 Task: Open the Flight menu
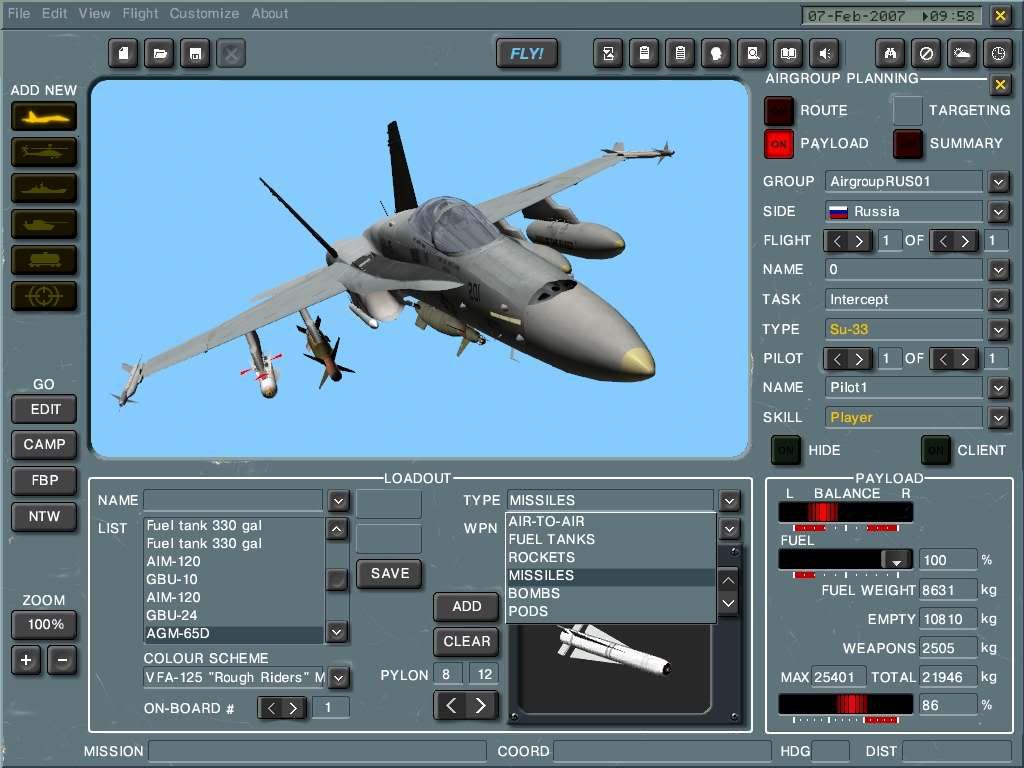pyautogui.click(x=140, y=14)
